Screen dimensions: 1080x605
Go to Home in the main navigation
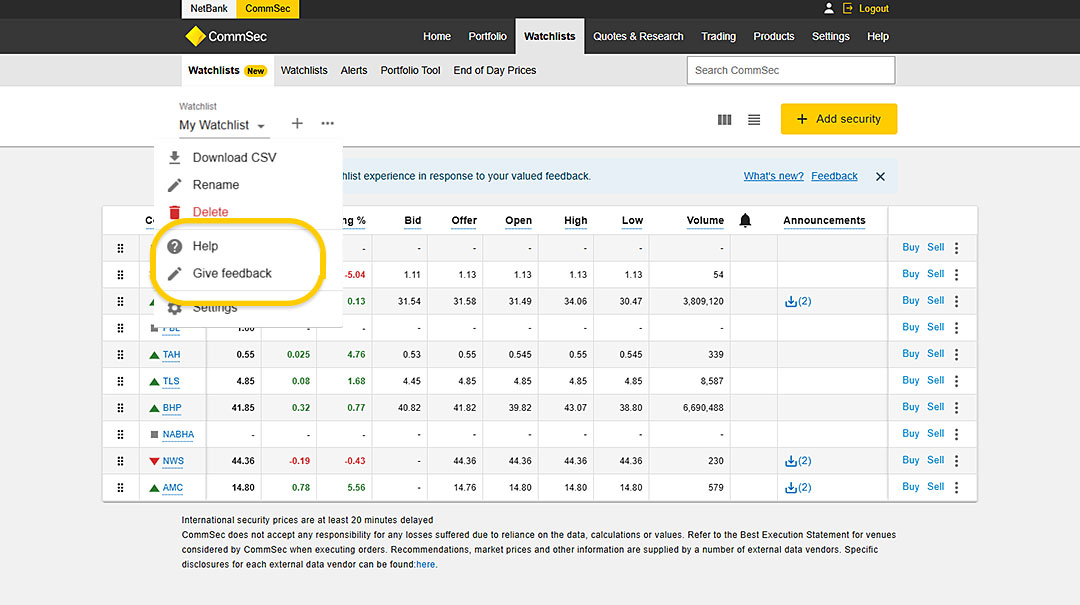click(437, 37)
